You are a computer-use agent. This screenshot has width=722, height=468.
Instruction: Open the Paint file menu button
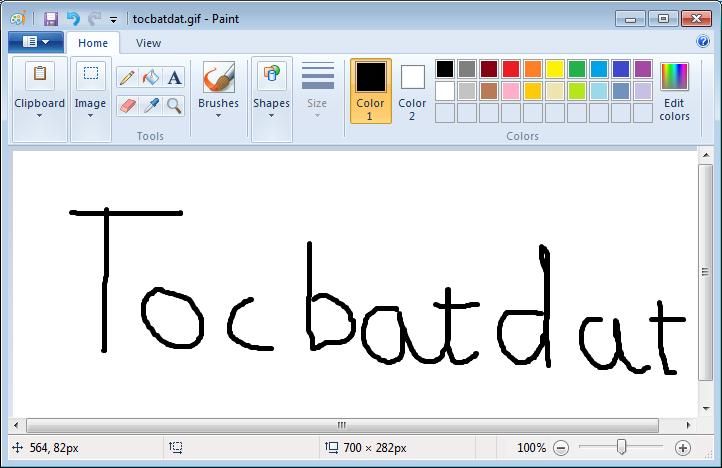[35, 42]
